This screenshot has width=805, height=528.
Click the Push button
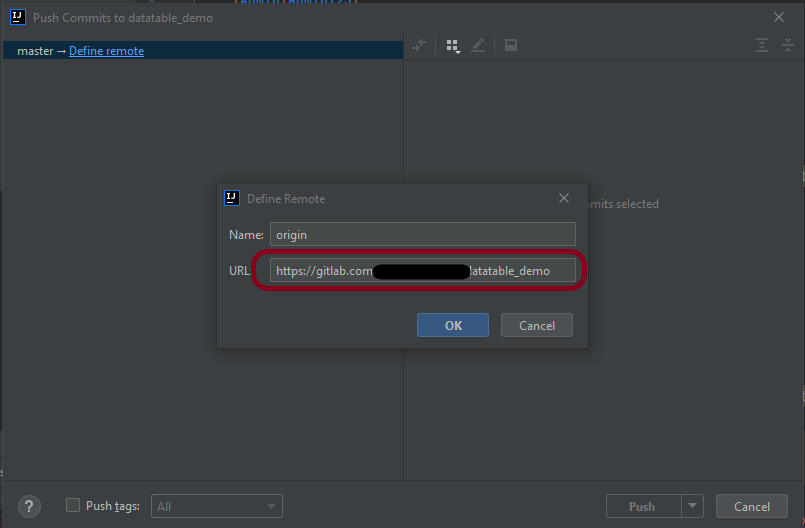pos(642,507)
